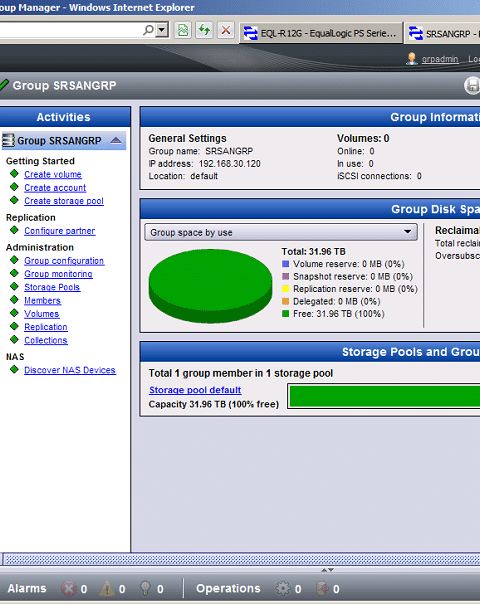This screenshot has height=604, width=480.
Task: Toggle the alarms panel expand arrows
Action: click(x=327, y=570)
